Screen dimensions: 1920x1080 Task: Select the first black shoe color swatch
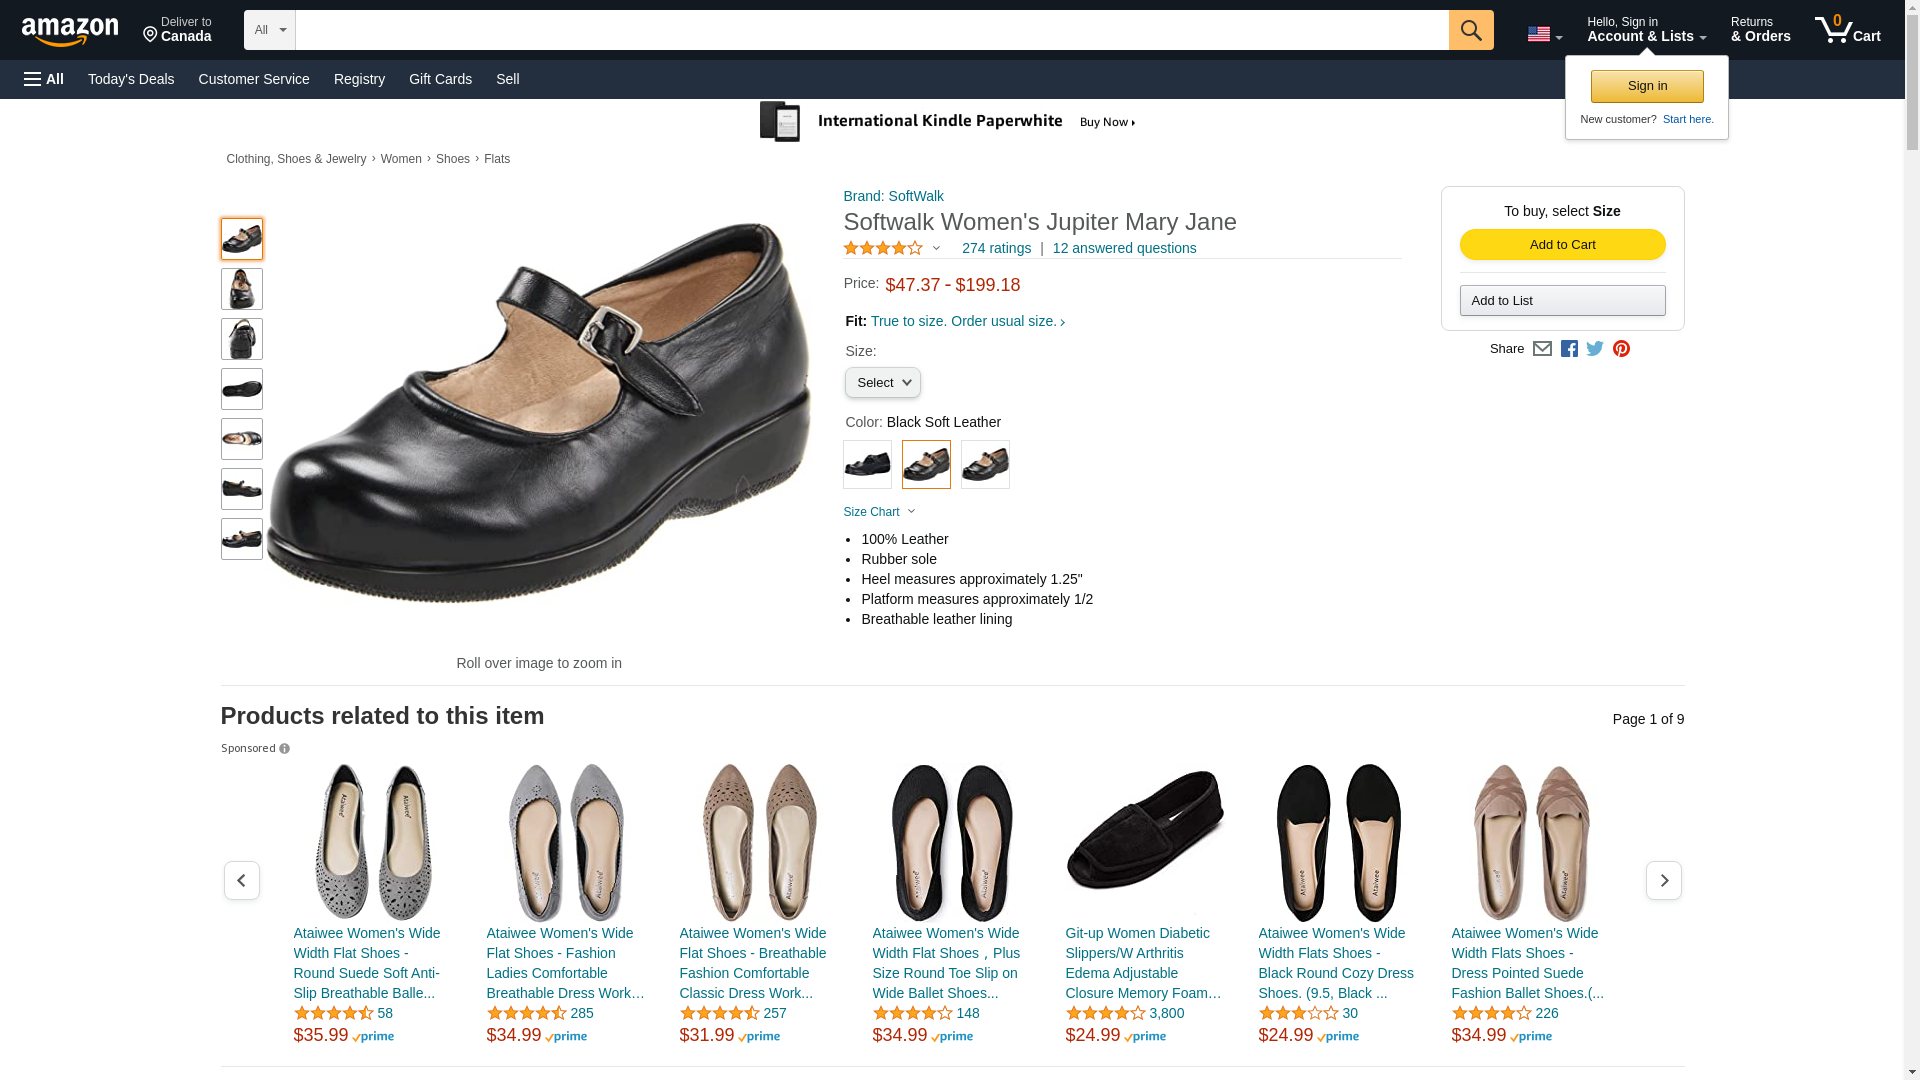(x=867, y=465)
